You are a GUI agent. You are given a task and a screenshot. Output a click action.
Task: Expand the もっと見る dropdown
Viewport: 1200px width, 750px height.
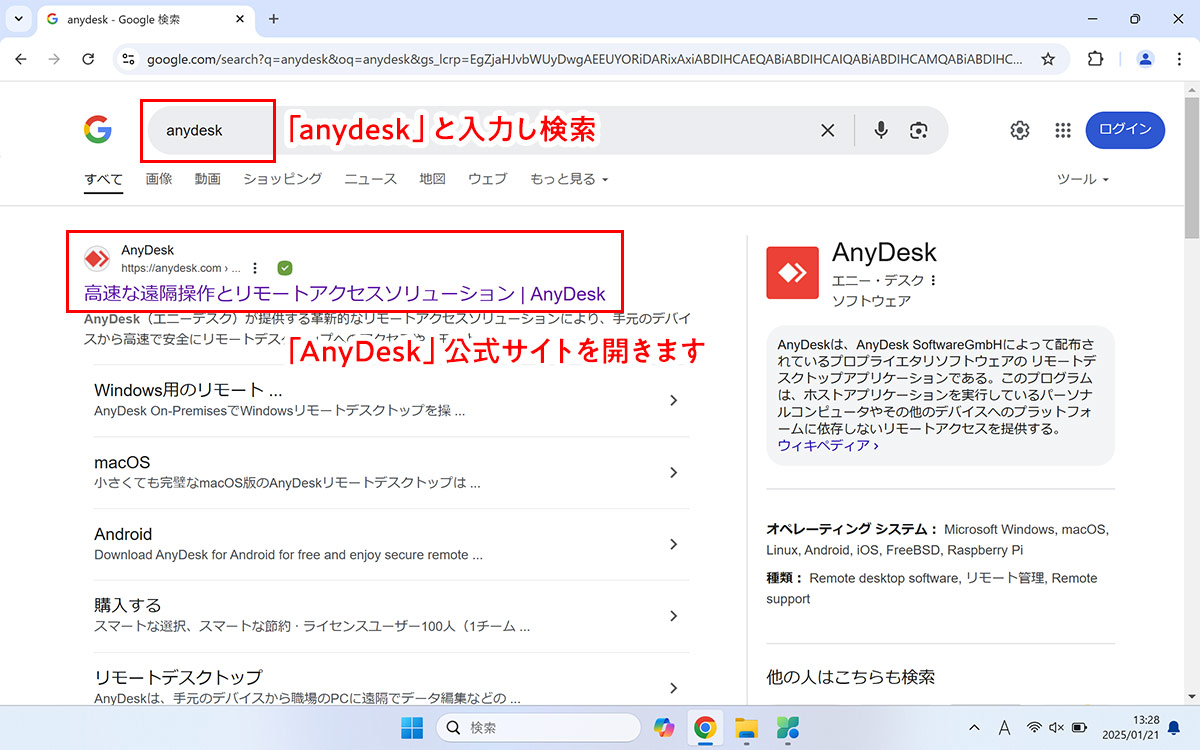(x=569, y=179)
